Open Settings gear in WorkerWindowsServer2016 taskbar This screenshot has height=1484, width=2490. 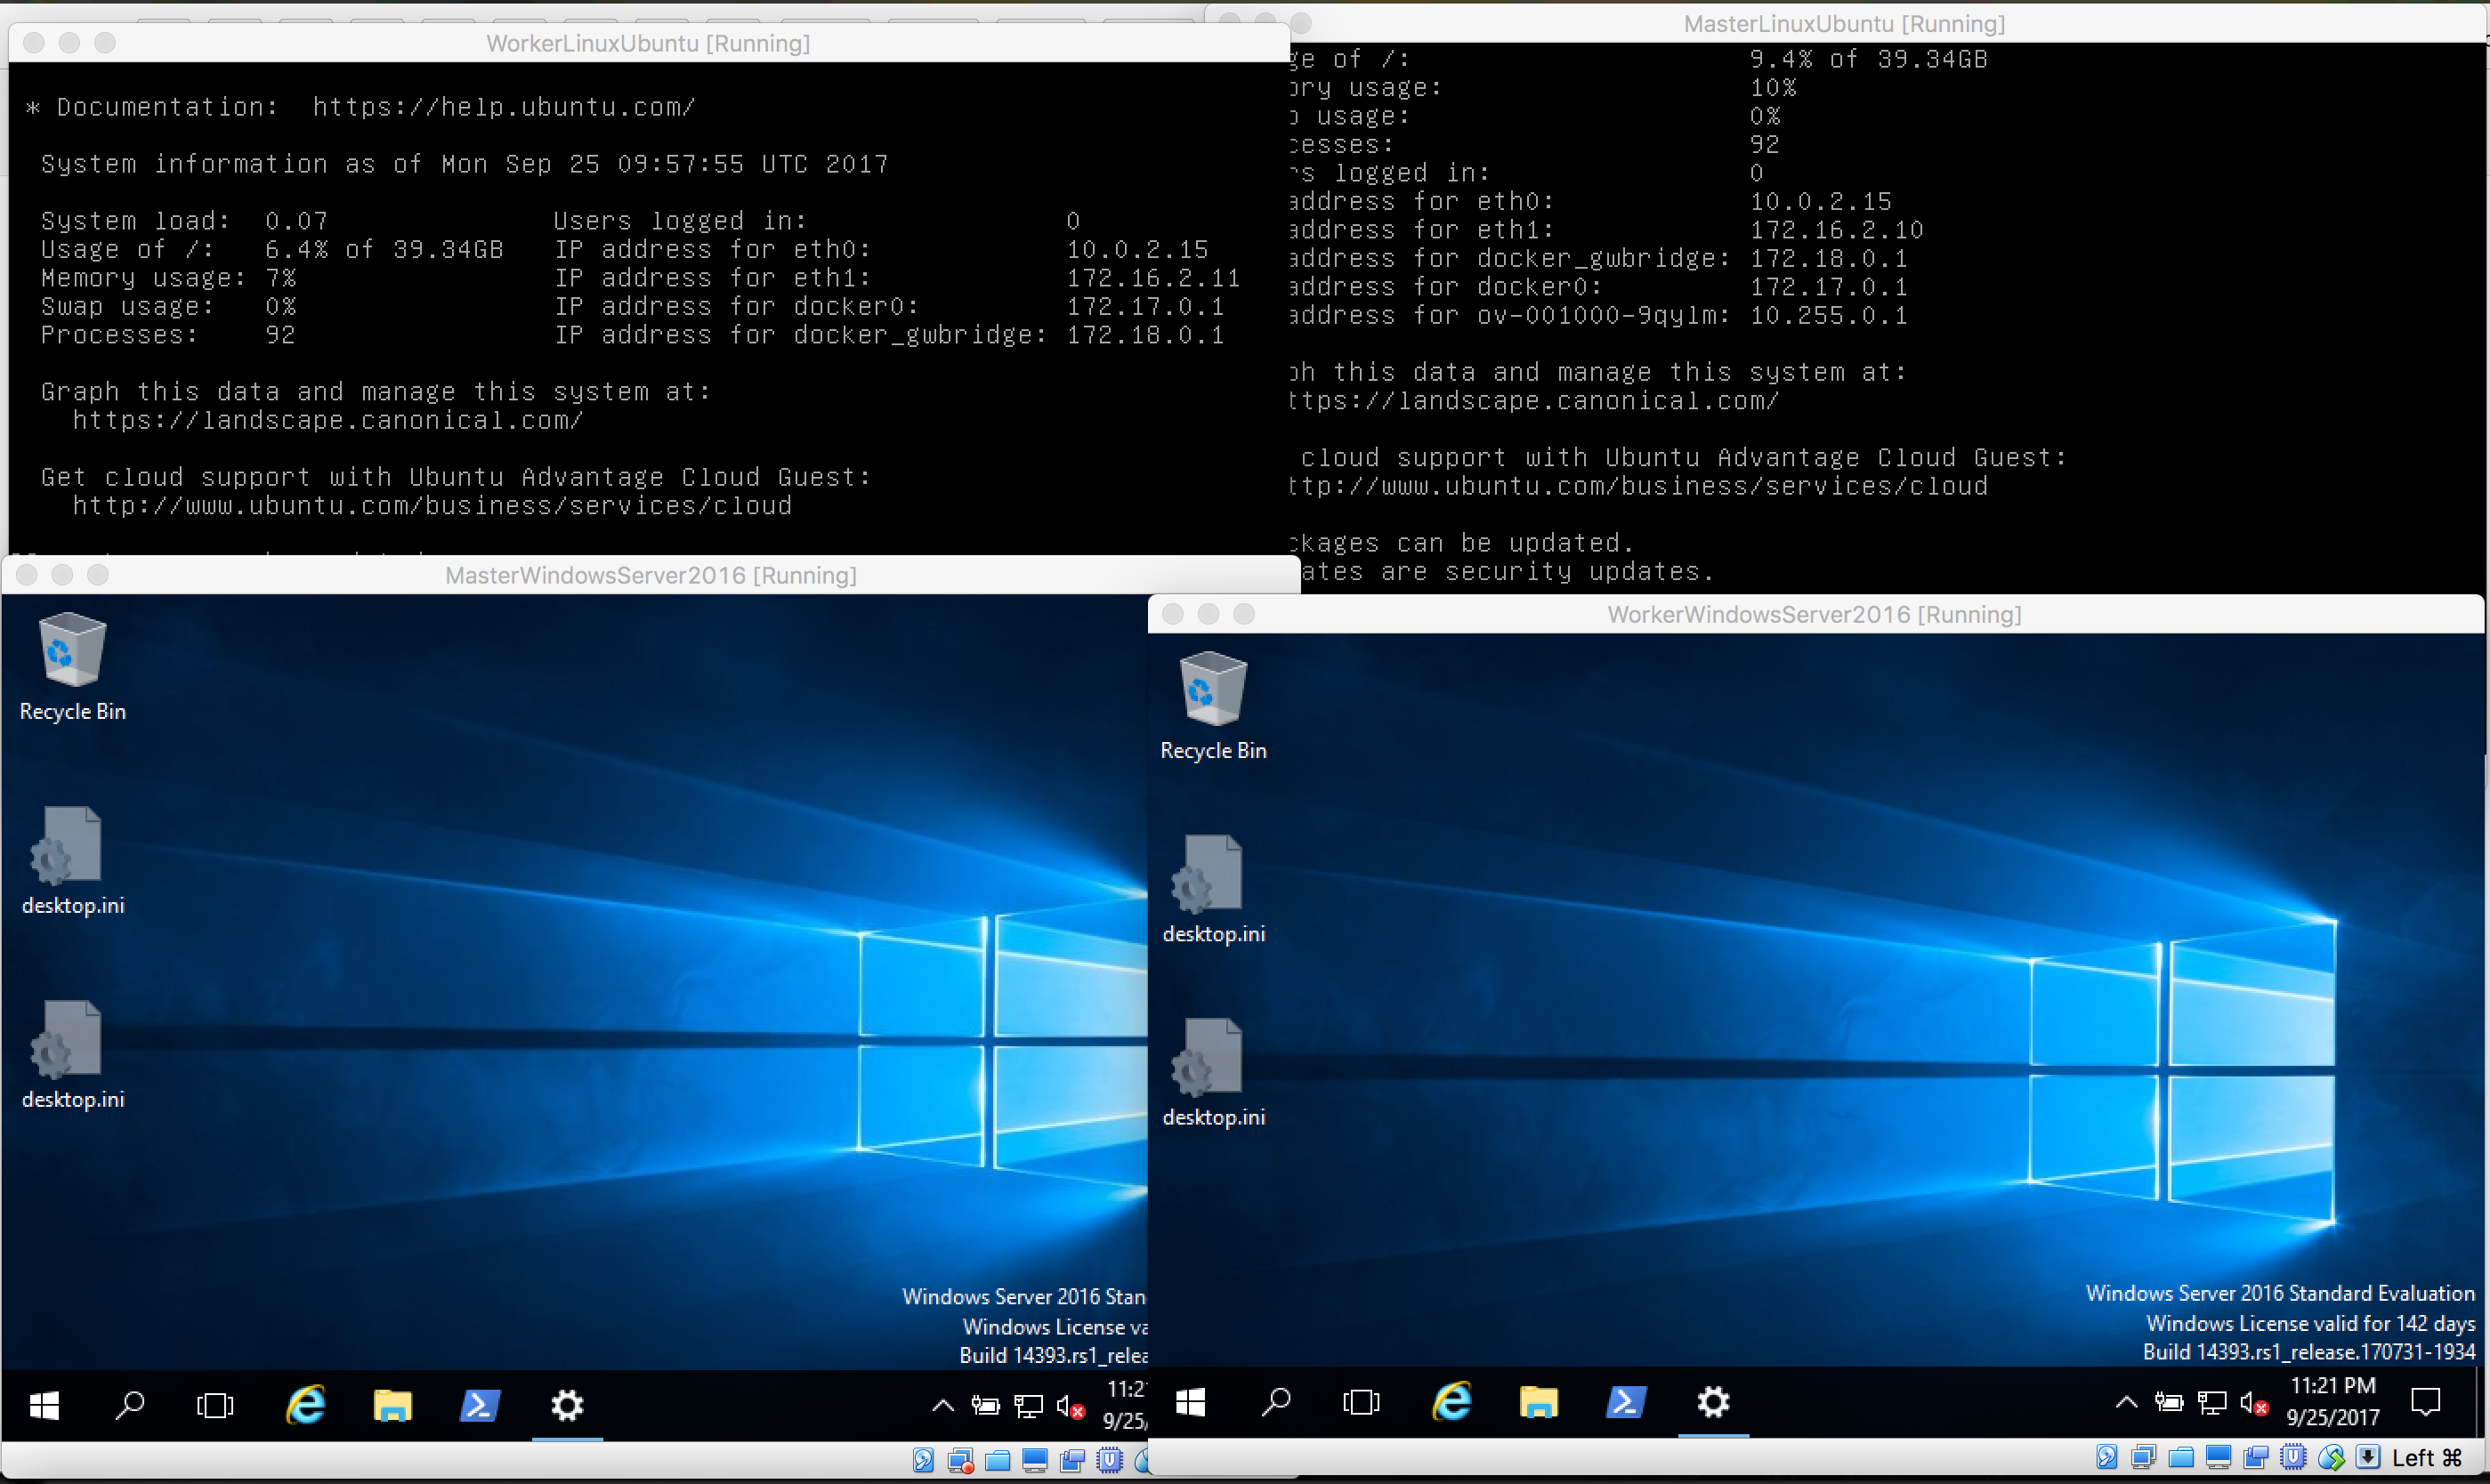click(1713, 1402)
